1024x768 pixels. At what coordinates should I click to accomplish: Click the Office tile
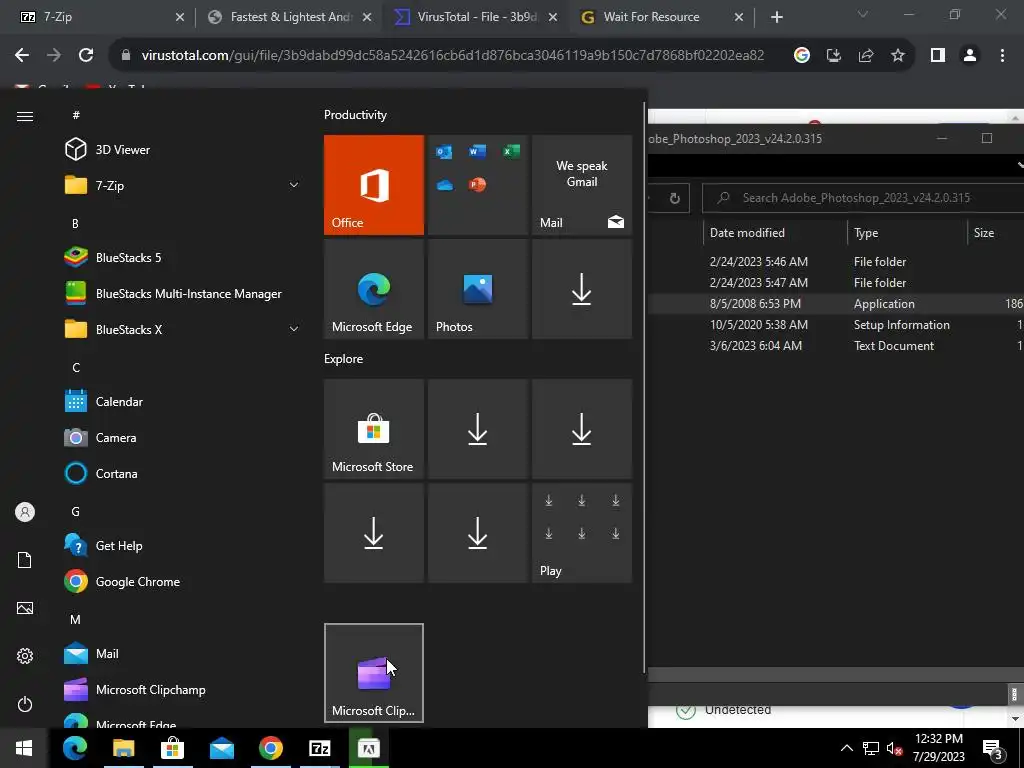click(x=374, y=185)
